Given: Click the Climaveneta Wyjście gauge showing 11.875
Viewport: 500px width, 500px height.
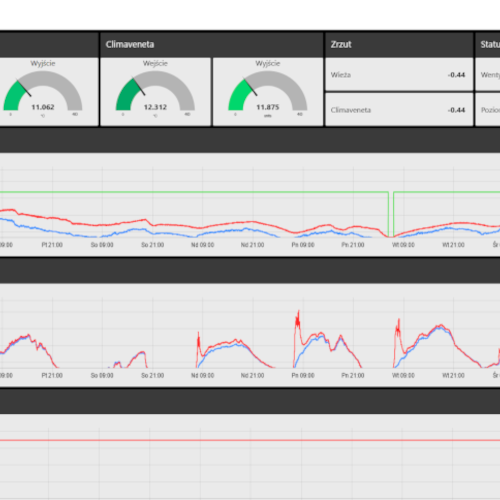Looking at the screenshot, I should pos(268,92).
